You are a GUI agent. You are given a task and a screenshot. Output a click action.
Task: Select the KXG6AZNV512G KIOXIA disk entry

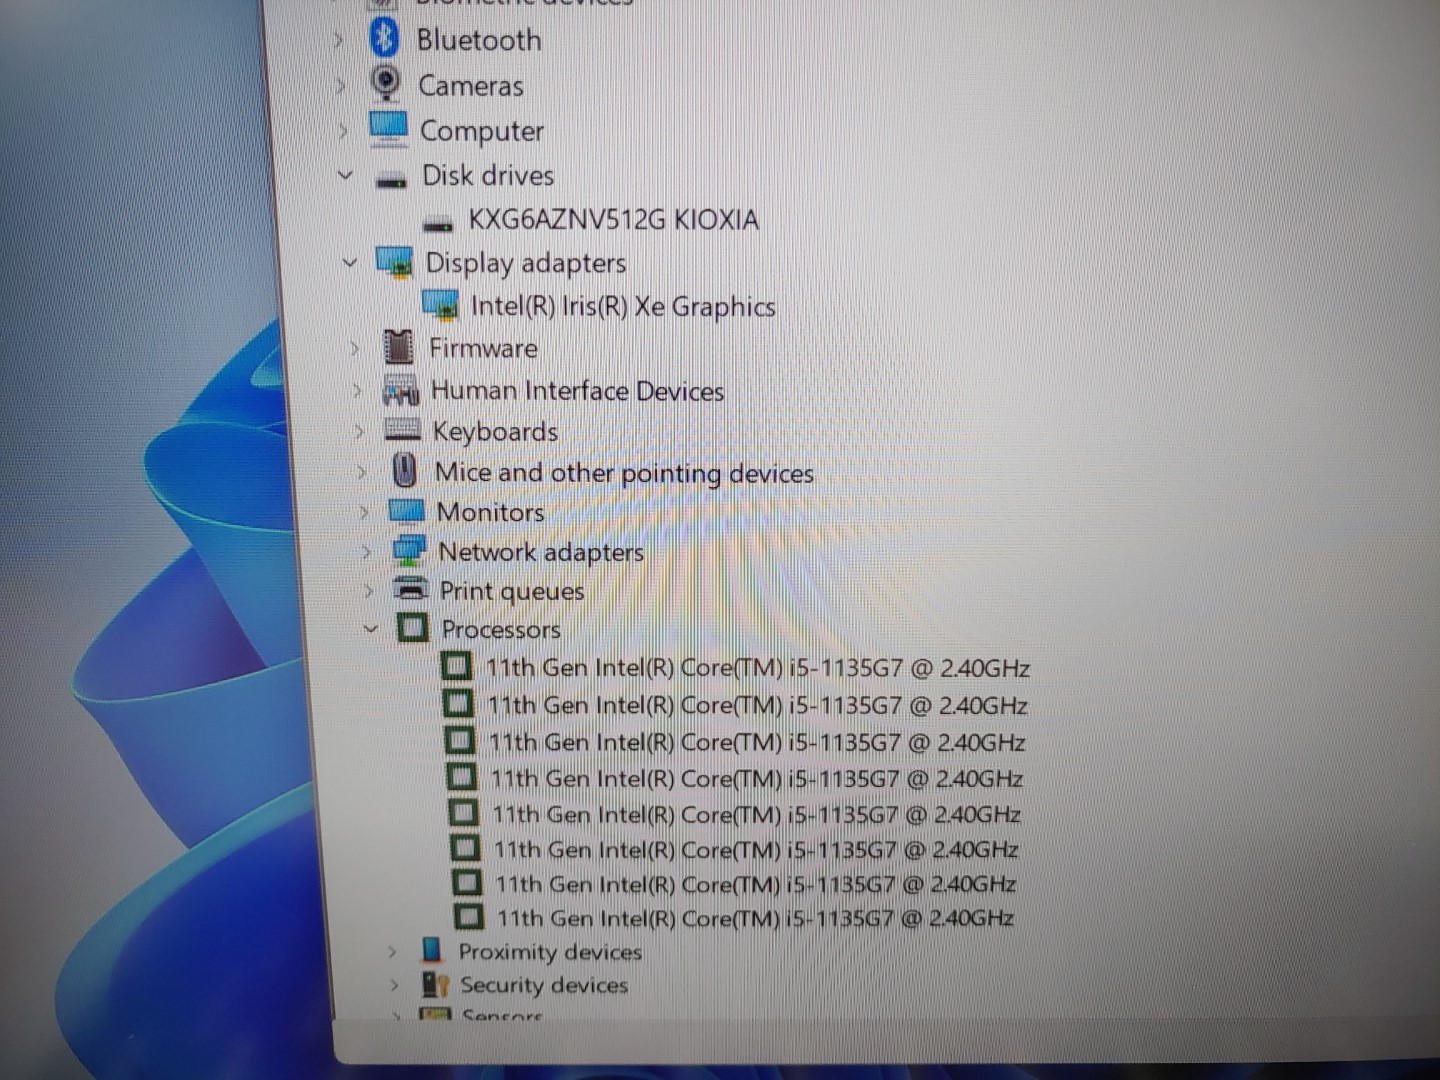[614, 219]
